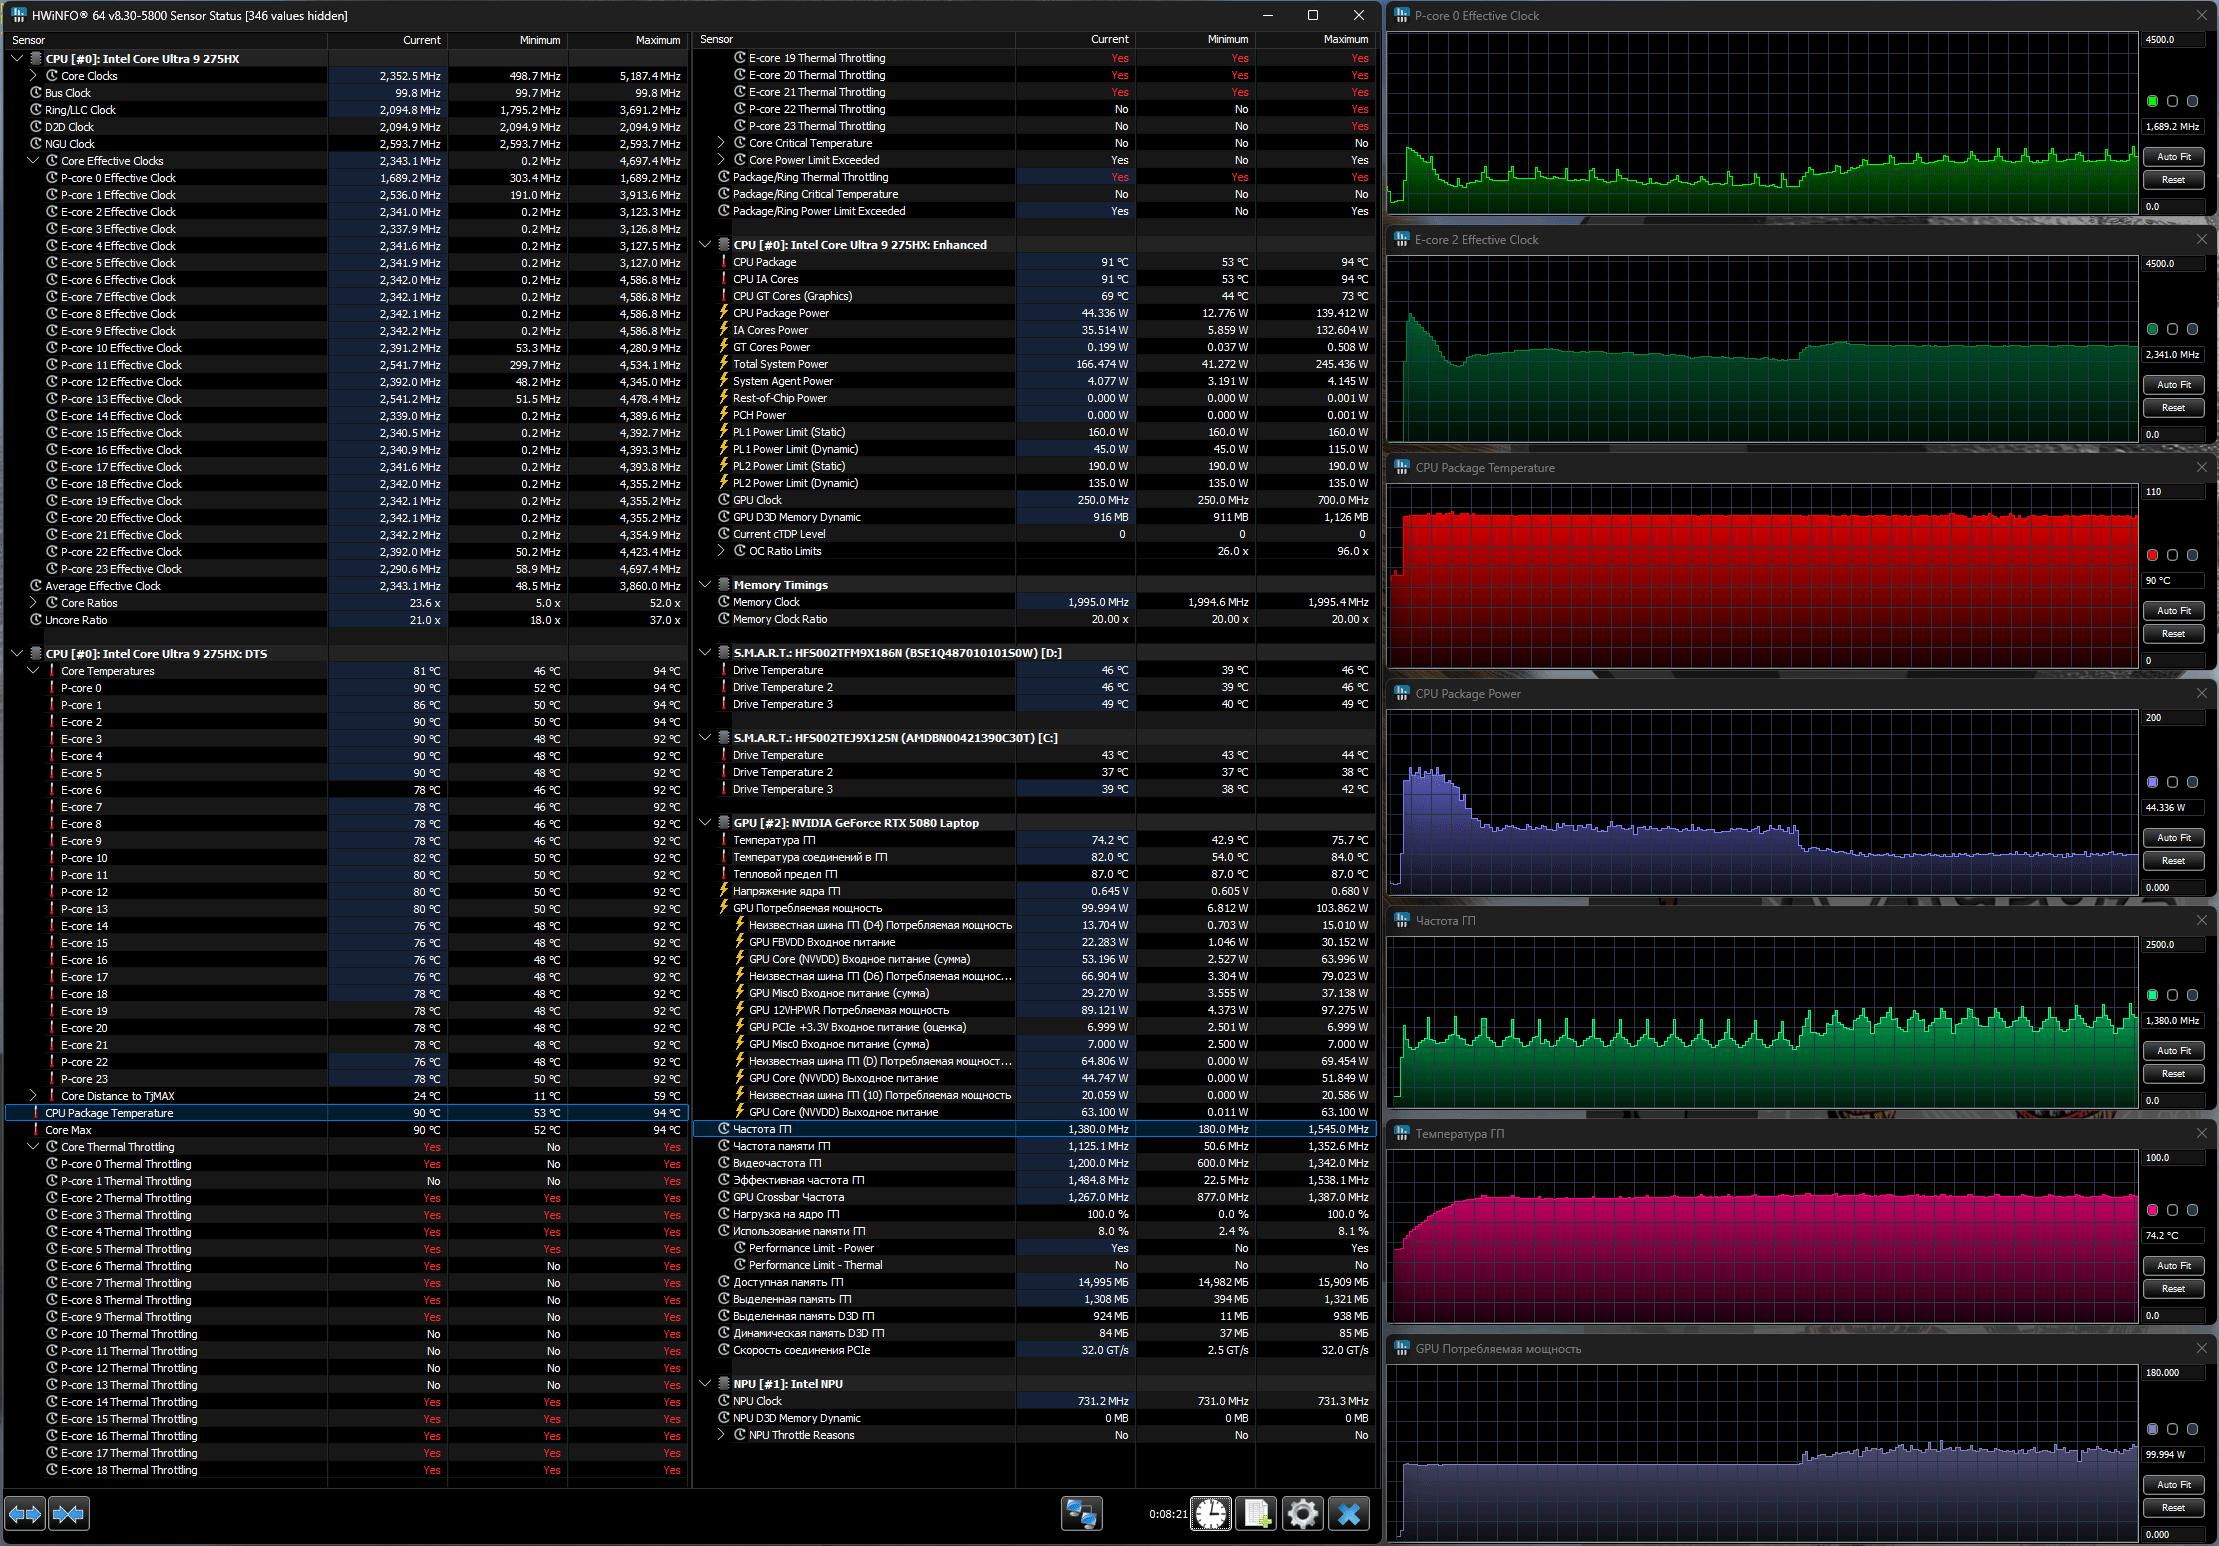This screenshot has height=1546, width=2219.
Task: Click the blue X close sensors icon
Action: pyautogui.click(x=1348, y=1514)
